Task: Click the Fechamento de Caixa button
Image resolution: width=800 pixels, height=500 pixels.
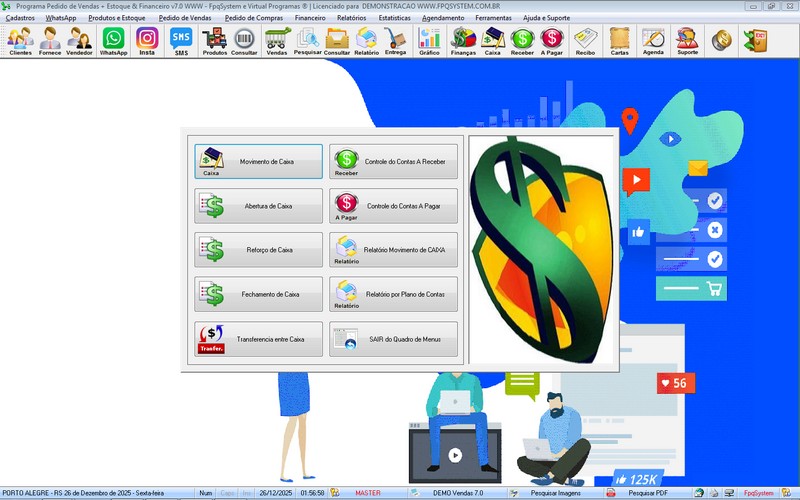Action: click(x=258, y=294)
